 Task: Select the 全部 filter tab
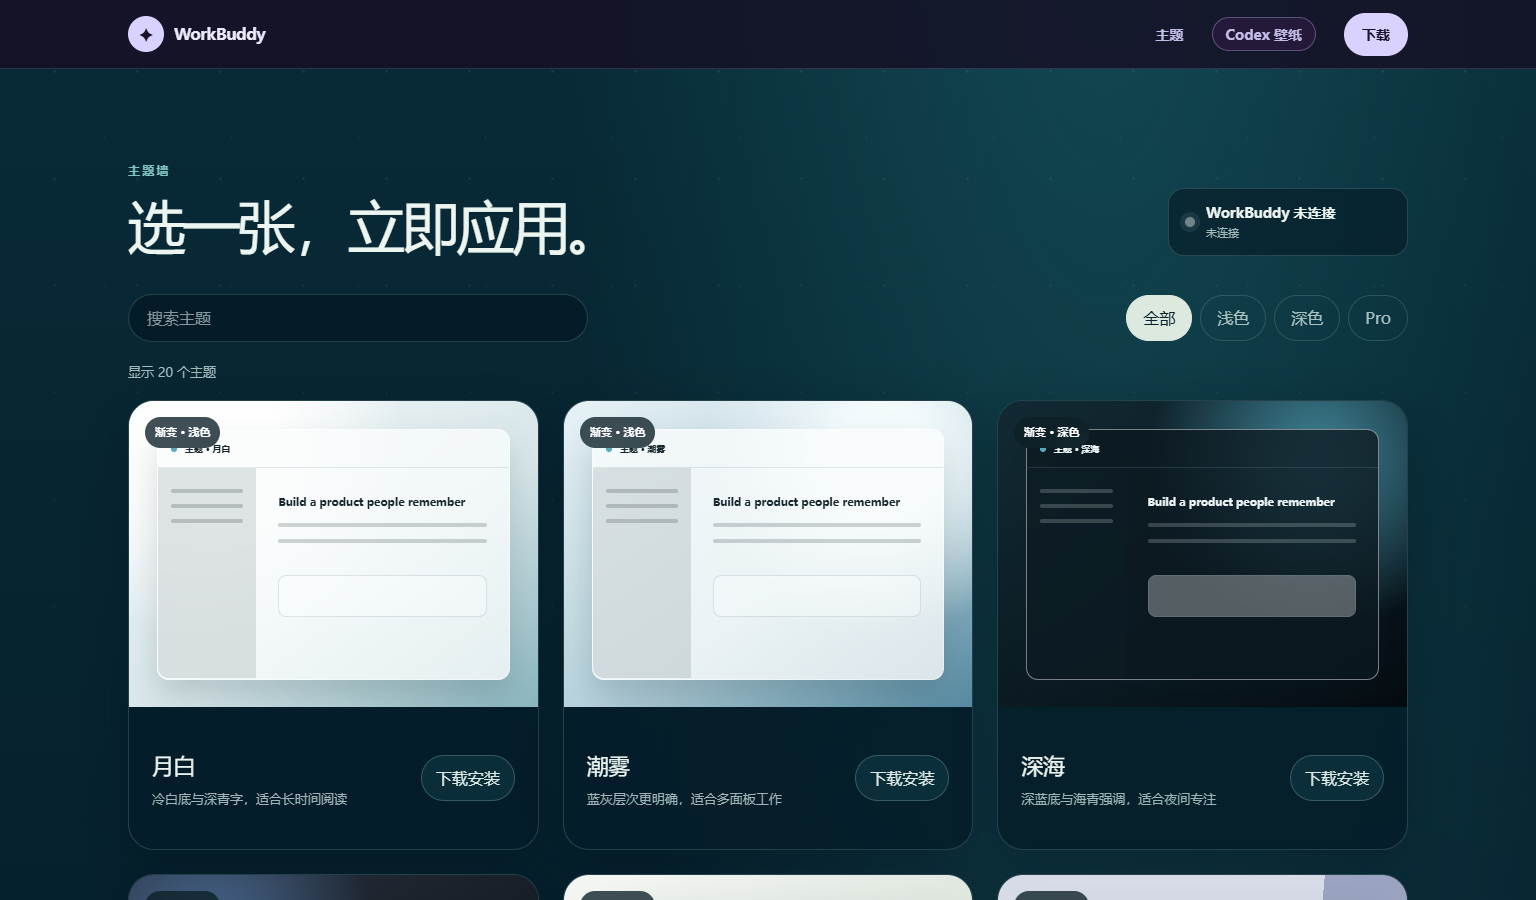[1159, 318]
